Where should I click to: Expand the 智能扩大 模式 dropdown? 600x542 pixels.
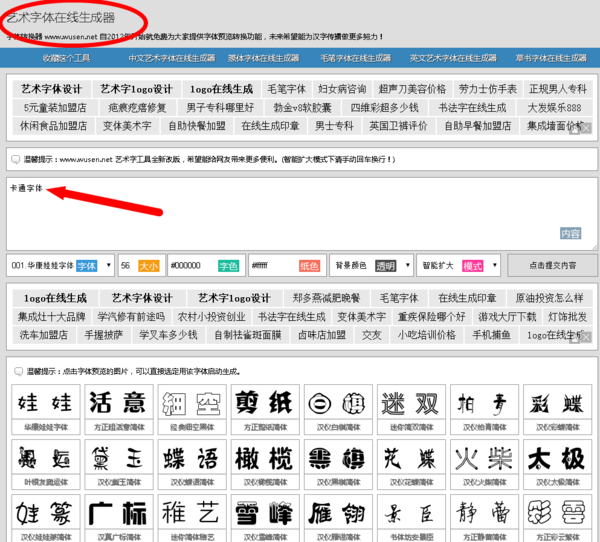[458, 265]
